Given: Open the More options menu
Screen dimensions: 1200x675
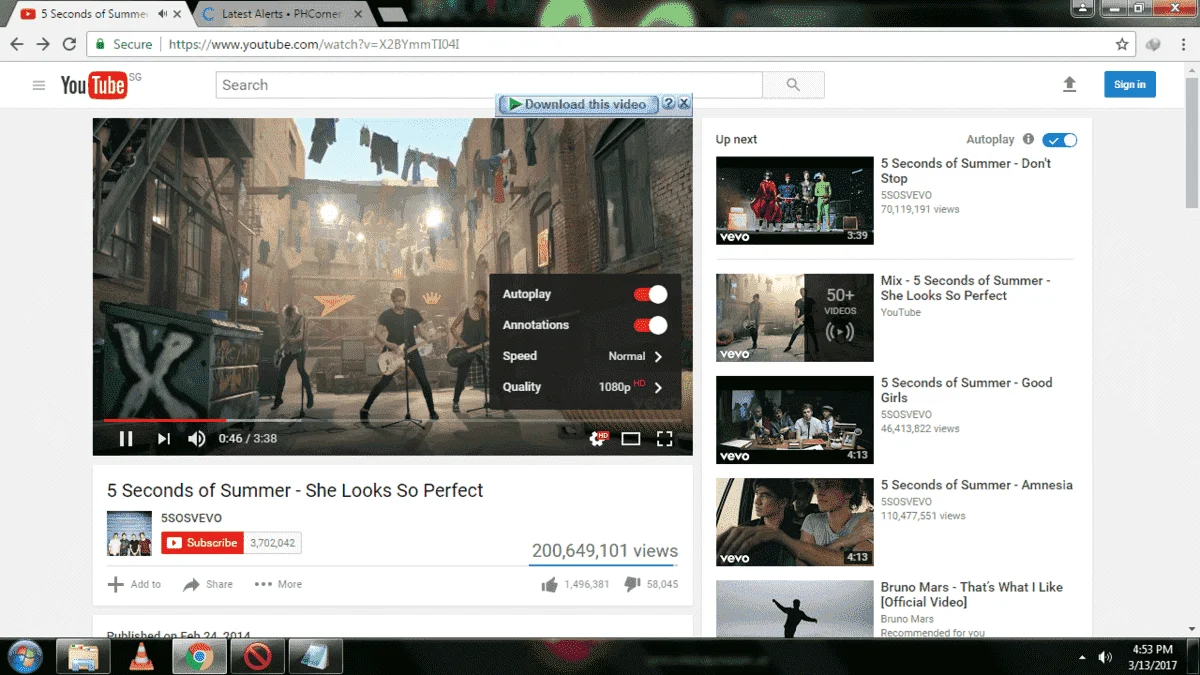Looking at the screenshot, I should (278, 584).
